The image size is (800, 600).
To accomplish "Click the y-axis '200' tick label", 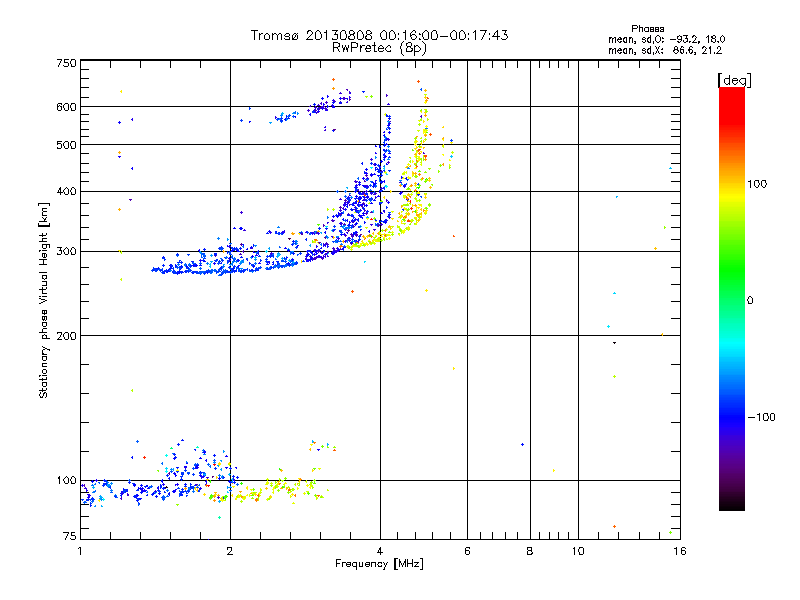I will coord(66,336).
